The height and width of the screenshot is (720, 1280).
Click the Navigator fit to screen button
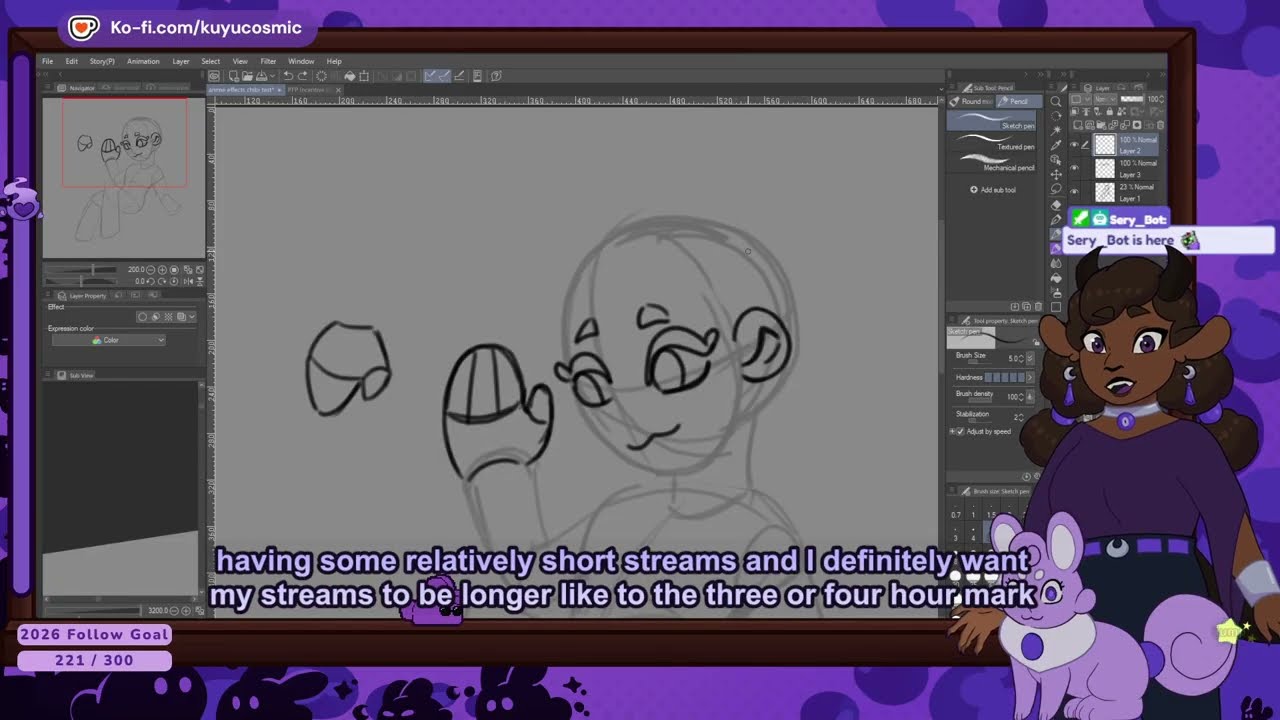174,270
